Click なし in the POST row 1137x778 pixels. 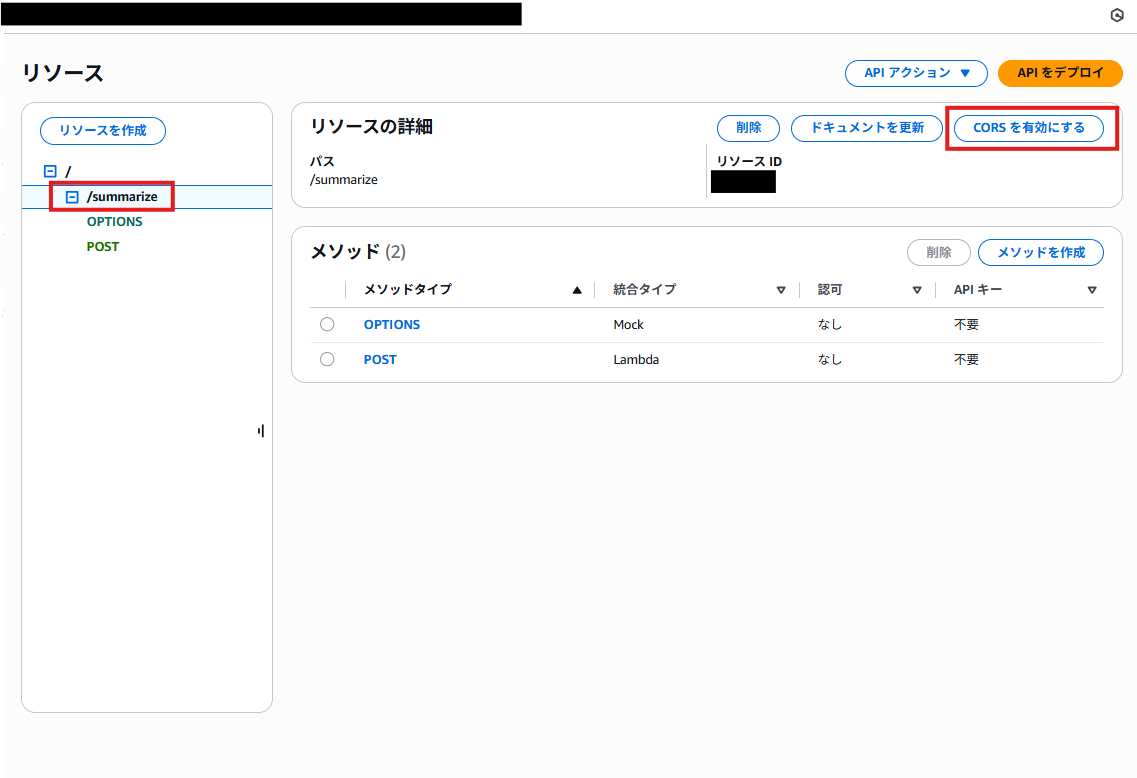(x=830, y=360)
